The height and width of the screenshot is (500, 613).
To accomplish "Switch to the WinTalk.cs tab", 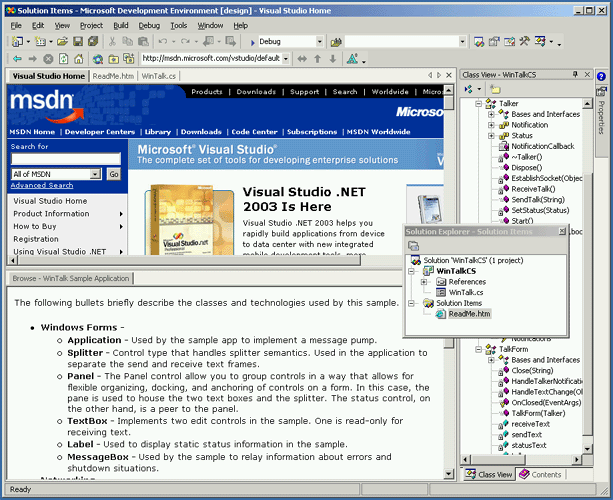I will [x=158, y=76].
